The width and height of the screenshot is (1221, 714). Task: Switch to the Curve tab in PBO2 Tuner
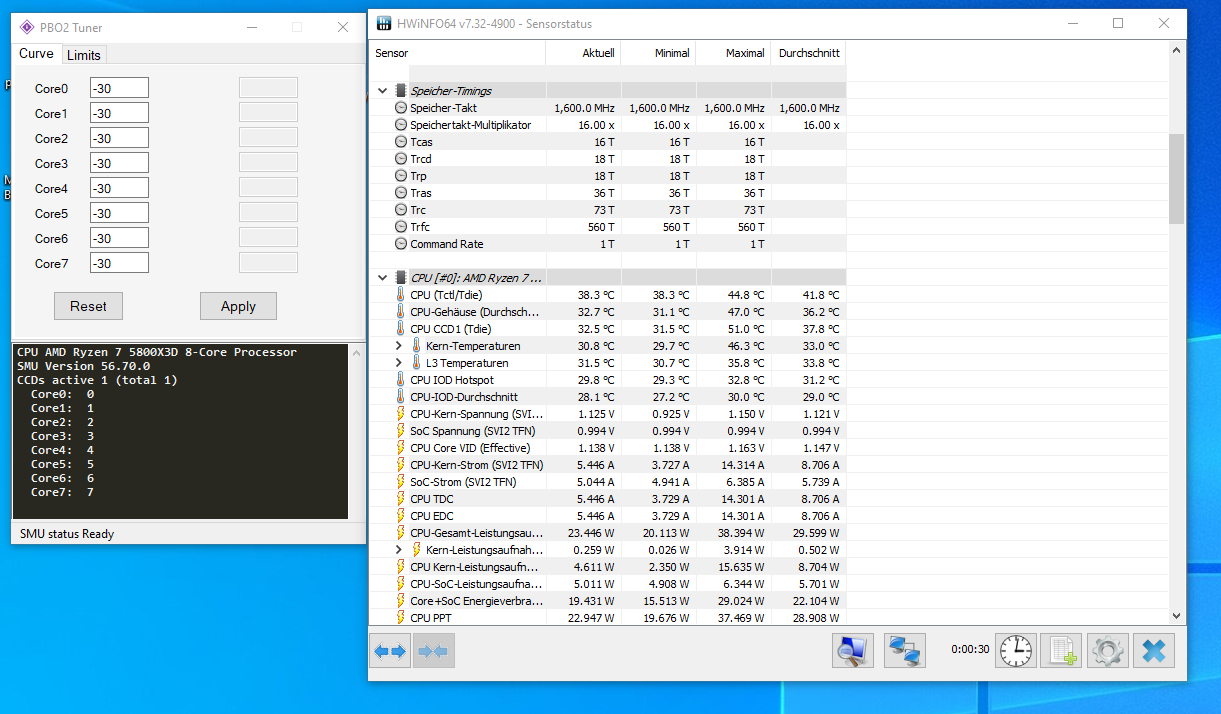(x=37, y=54)
